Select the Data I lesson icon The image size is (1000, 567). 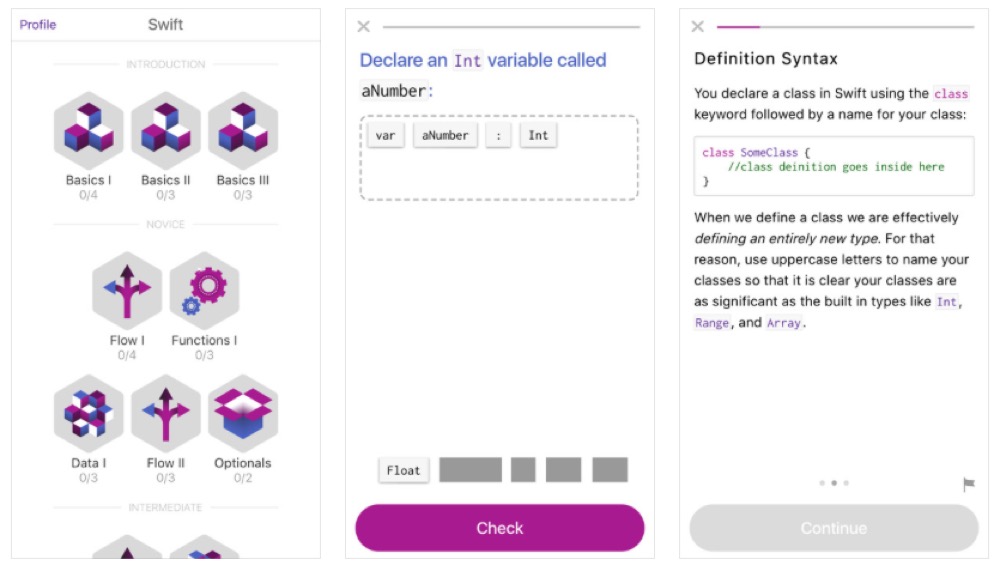pos(89,414)
